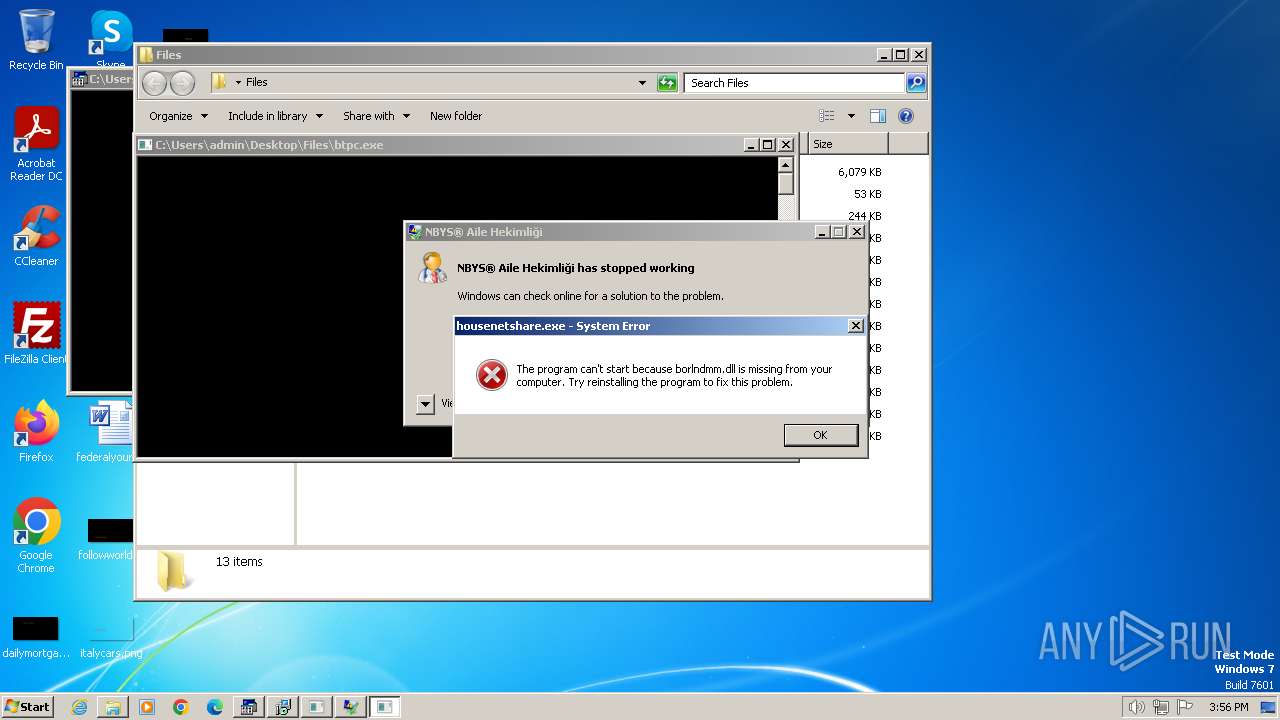Click the Forward arrow in Files window

tap(182, 83)
